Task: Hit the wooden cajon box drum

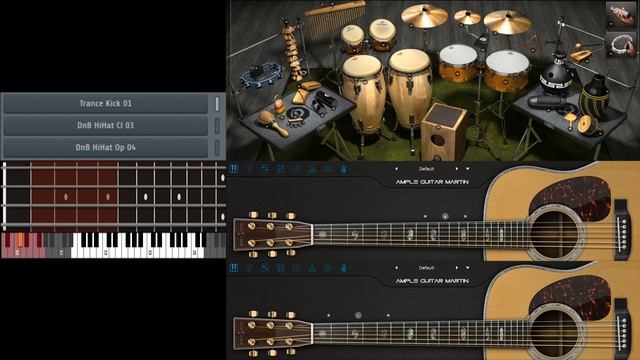Action: point(443,133)
